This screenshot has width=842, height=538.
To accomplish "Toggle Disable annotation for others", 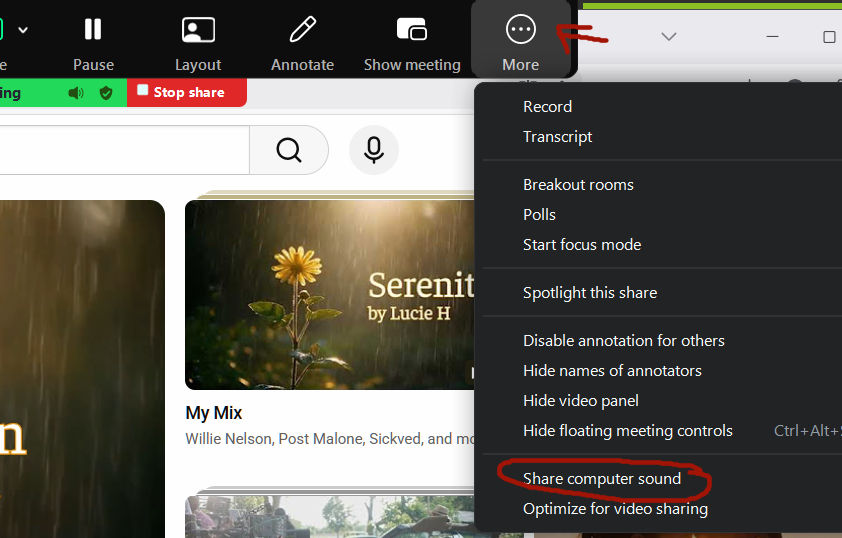I will (623, 341).
